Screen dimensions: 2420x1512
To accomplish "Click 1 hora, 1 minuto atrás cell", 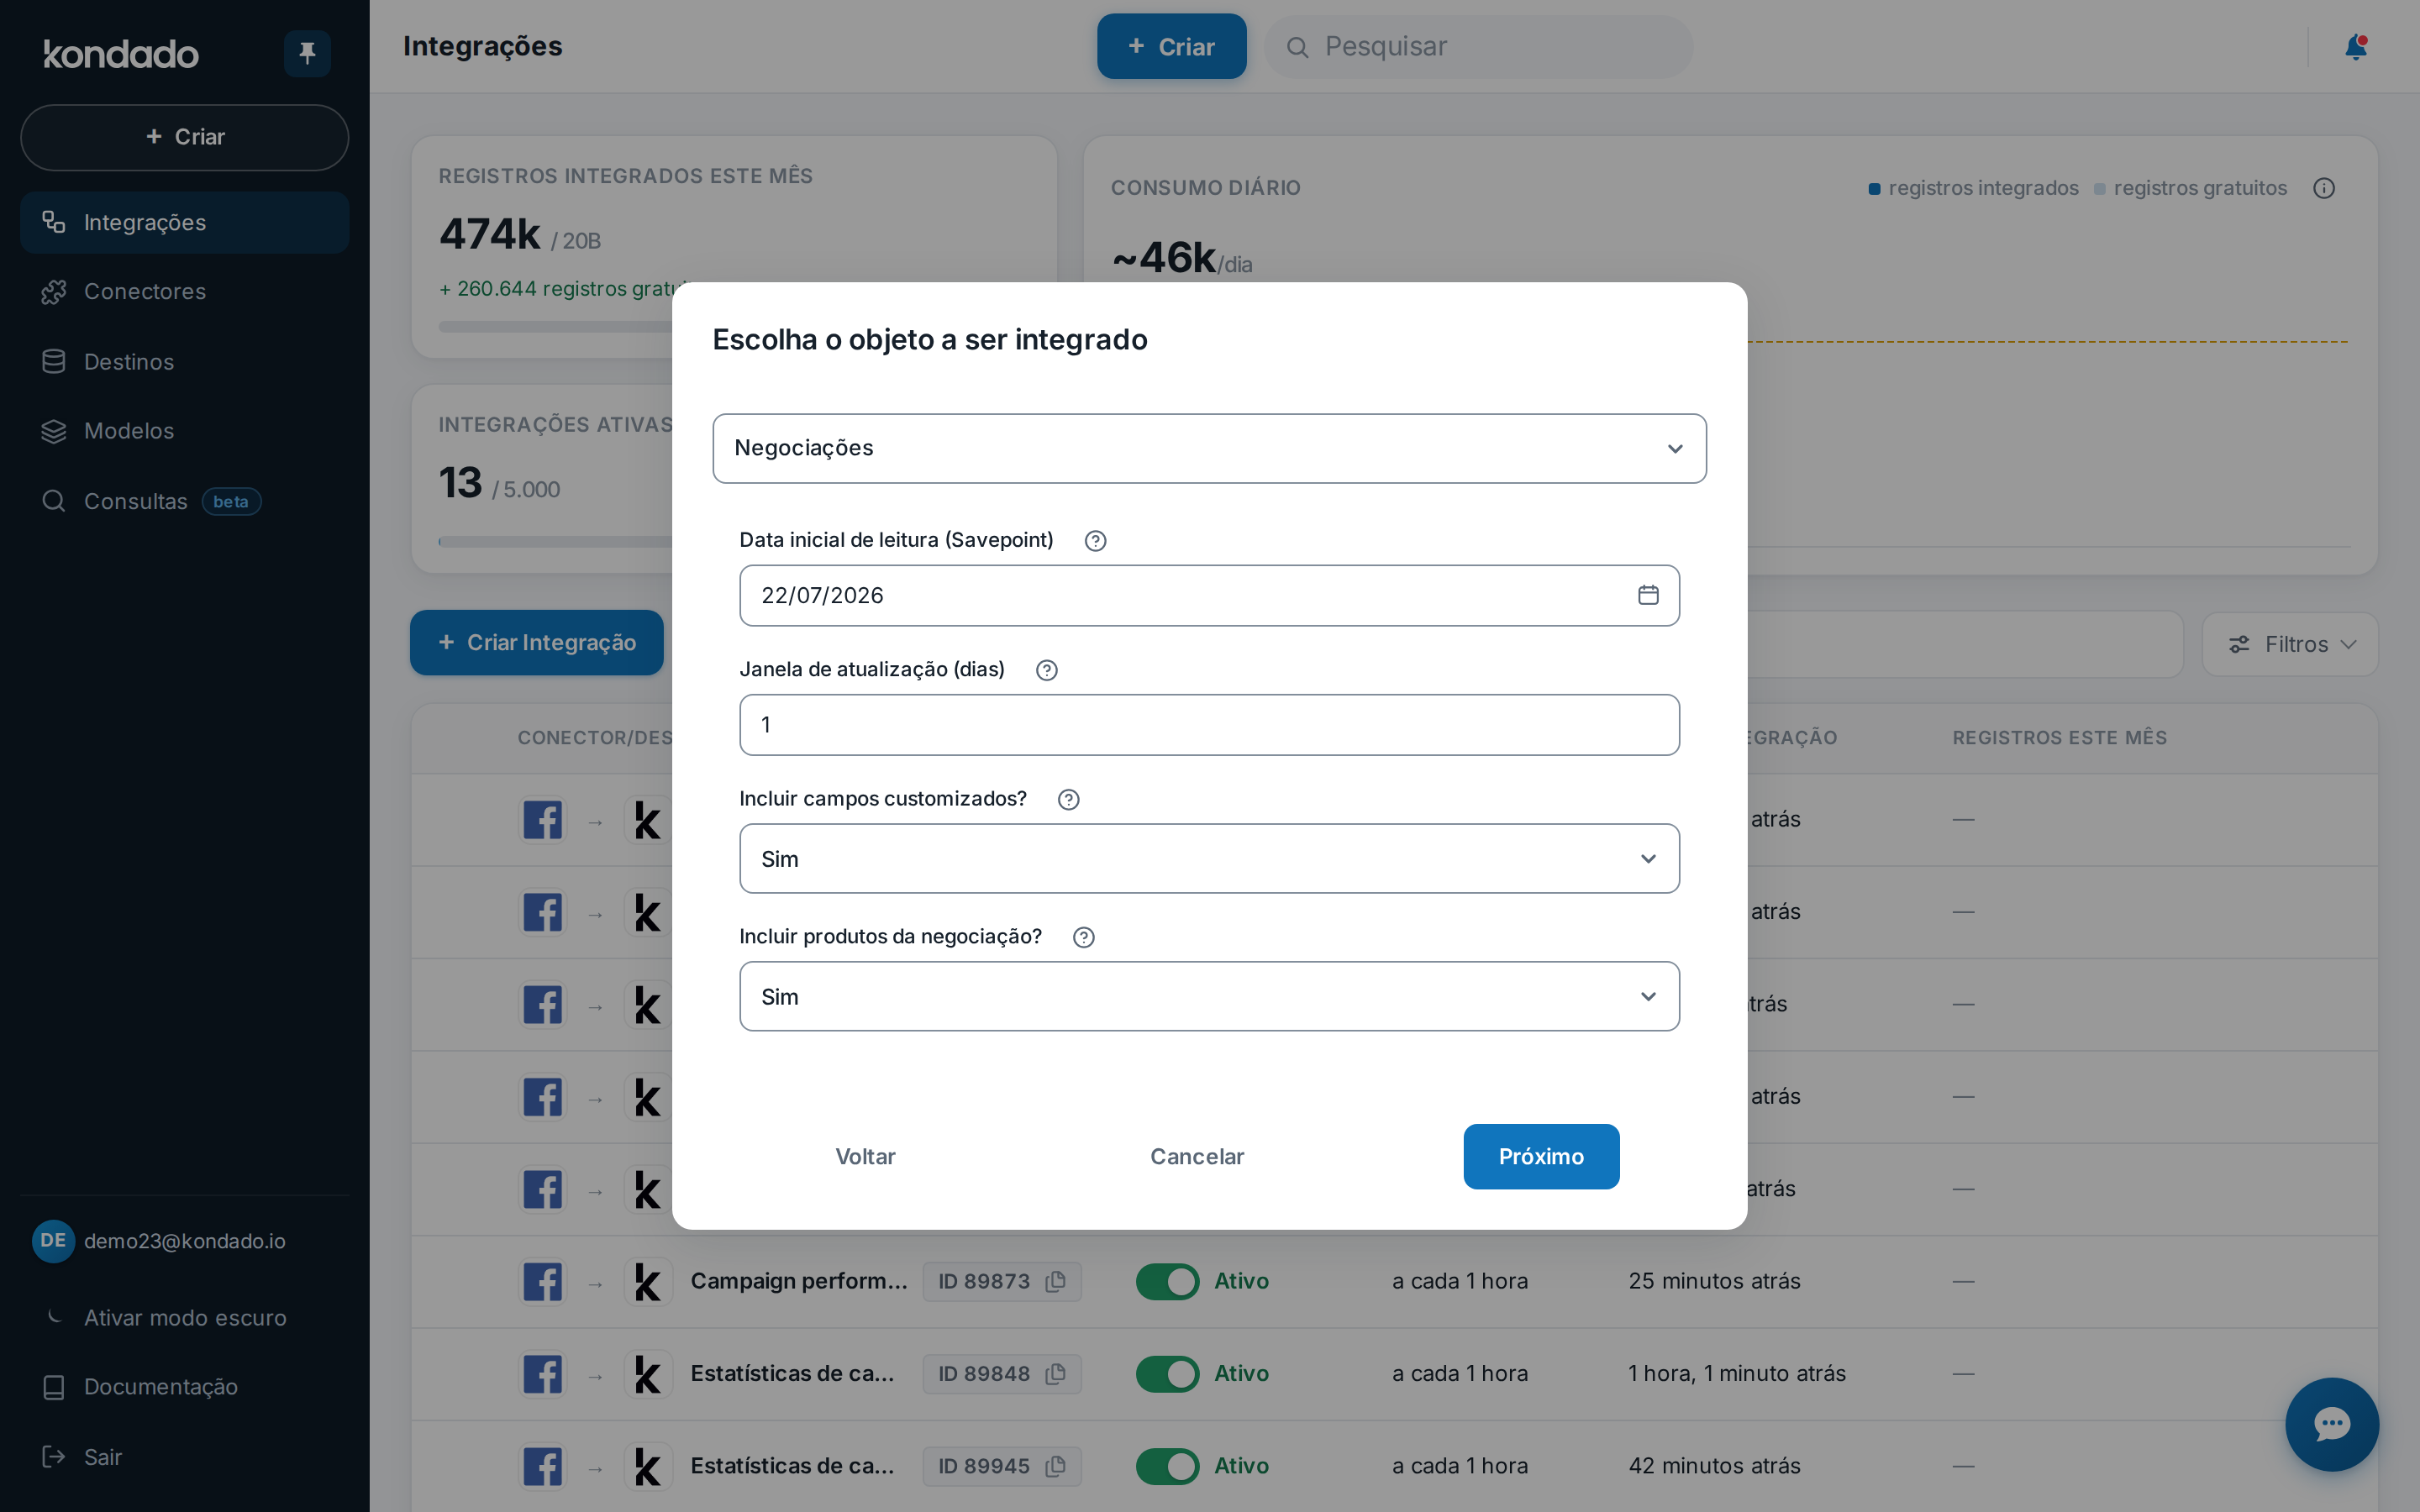I will click(1737, 1374).
